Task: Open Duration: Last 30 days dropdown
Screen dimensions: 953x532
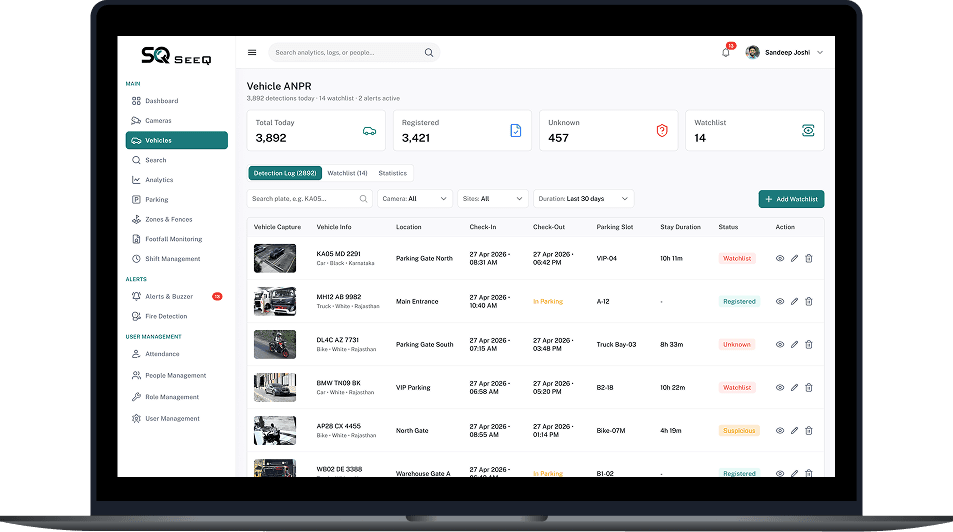Action: (583, 199)
